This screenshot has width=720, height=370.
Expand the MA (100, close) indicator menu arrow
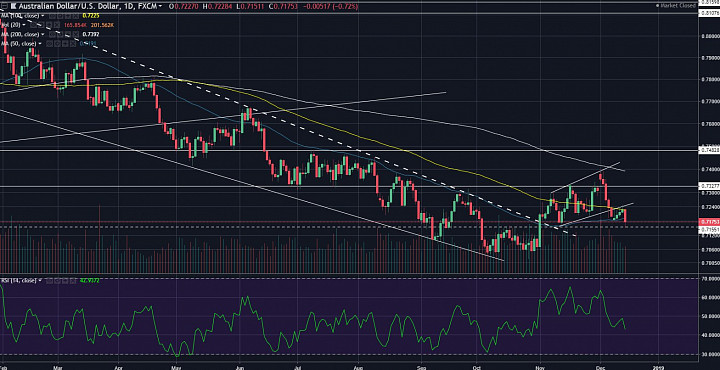point(43,16)
